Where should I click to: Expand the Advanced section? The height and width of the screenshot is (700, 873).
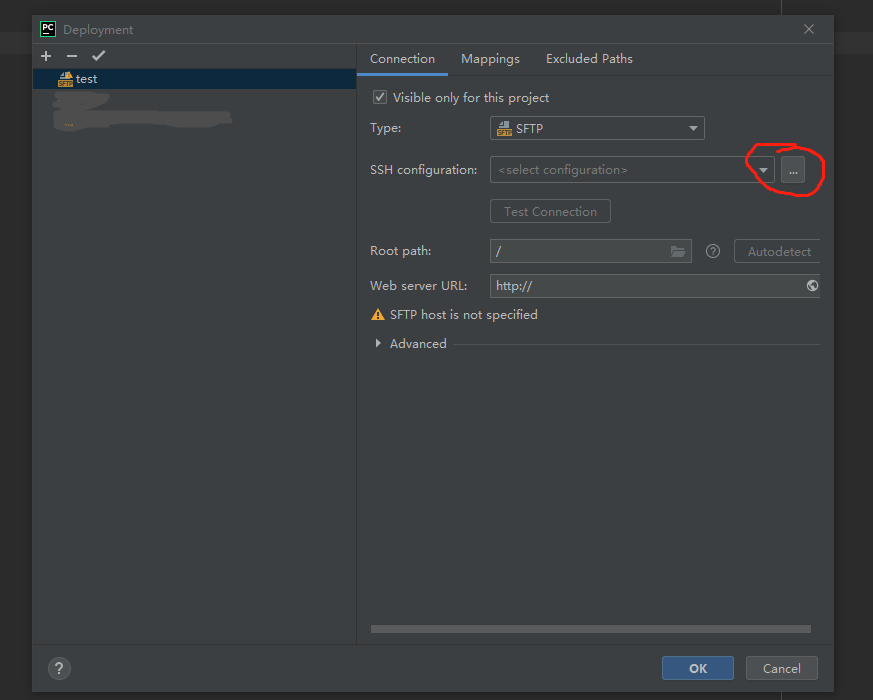tap(378, 344)
